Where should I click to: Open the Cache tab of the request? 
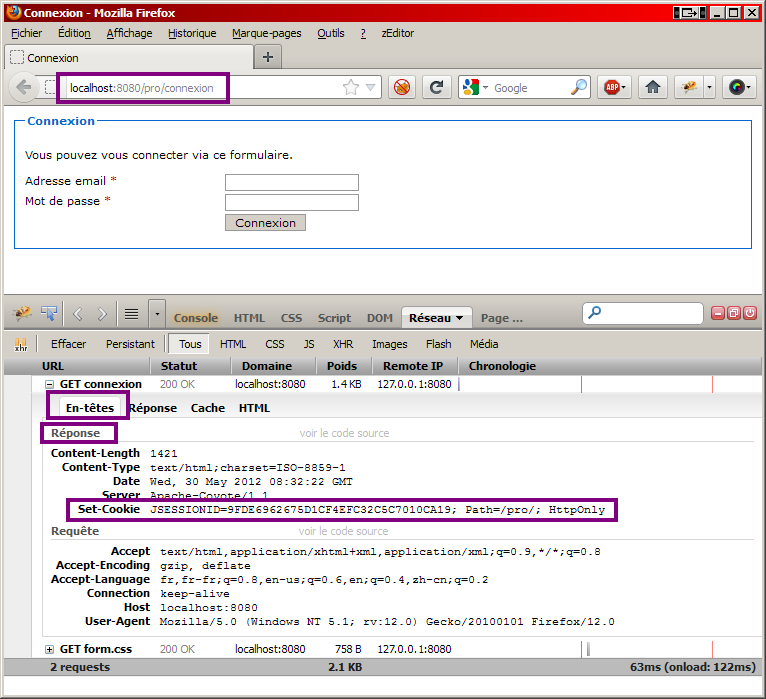point(208,408)
